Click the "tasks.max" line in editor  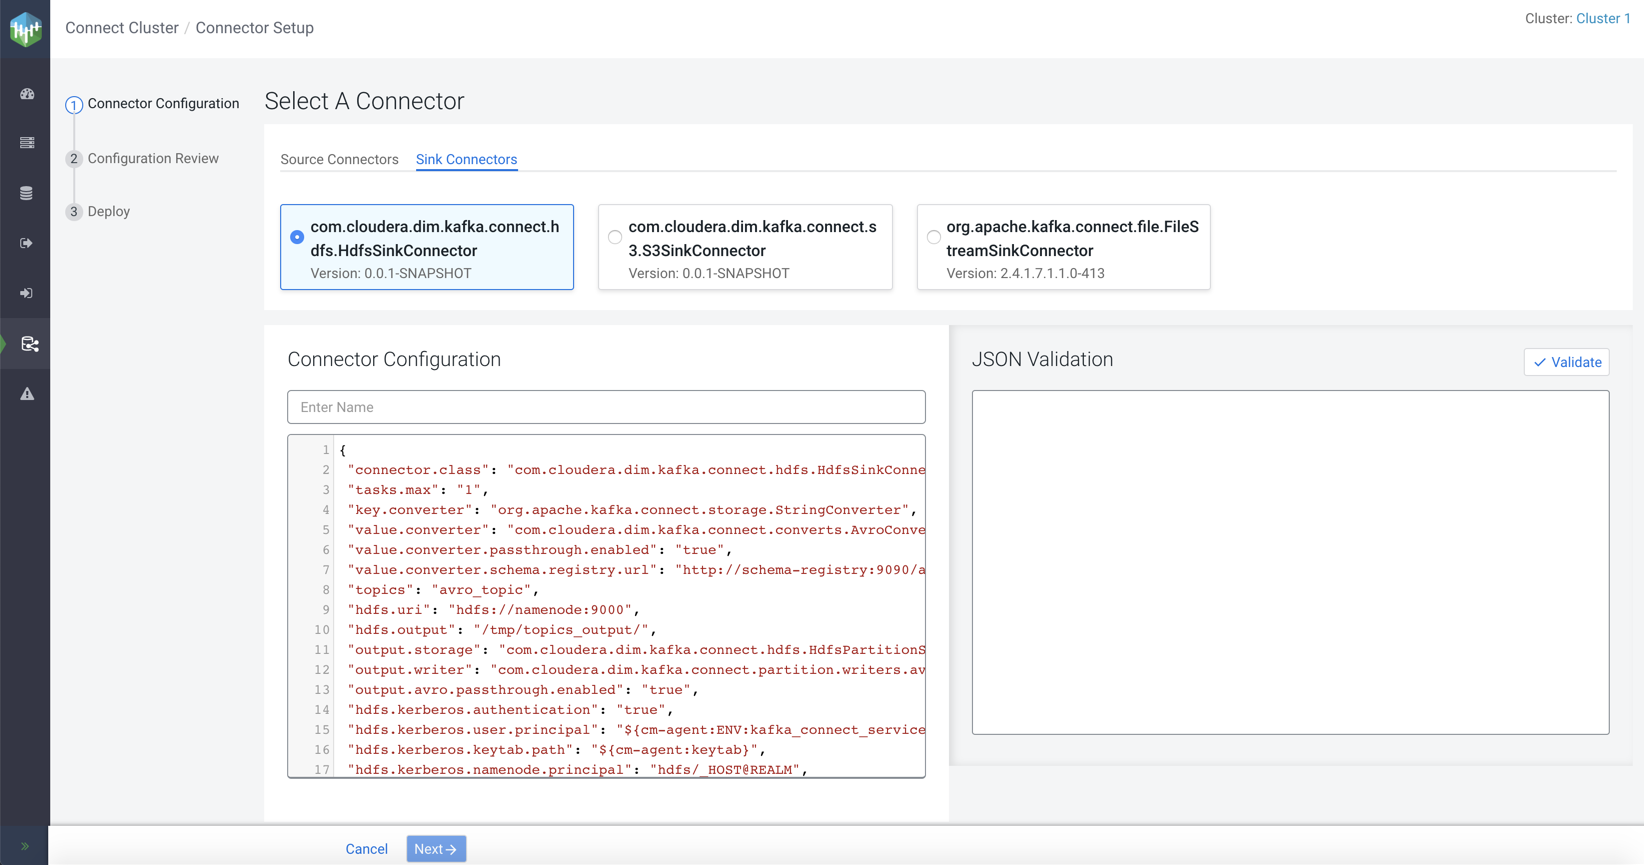418,490
